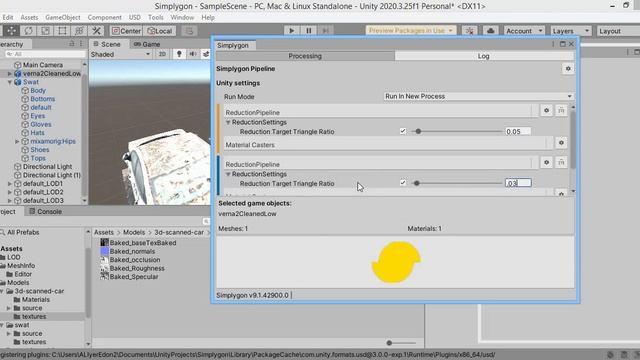Select the Processing tab in Simplygon
This screenshot has height=360, width=640.
tap(305, 56)
